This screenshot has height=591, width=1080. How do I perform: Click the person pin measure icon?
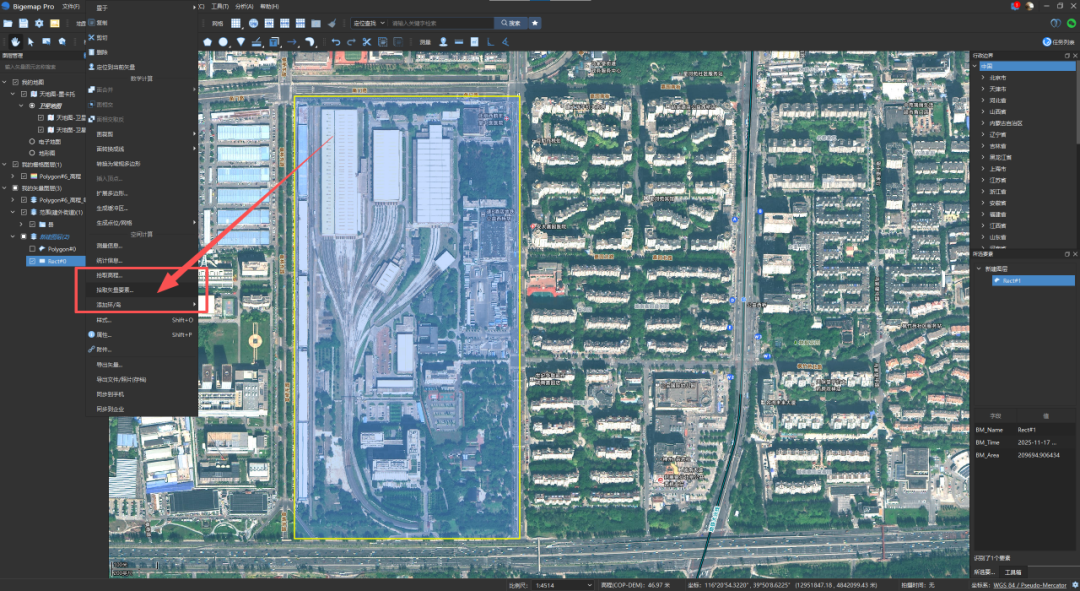point(444,42)
